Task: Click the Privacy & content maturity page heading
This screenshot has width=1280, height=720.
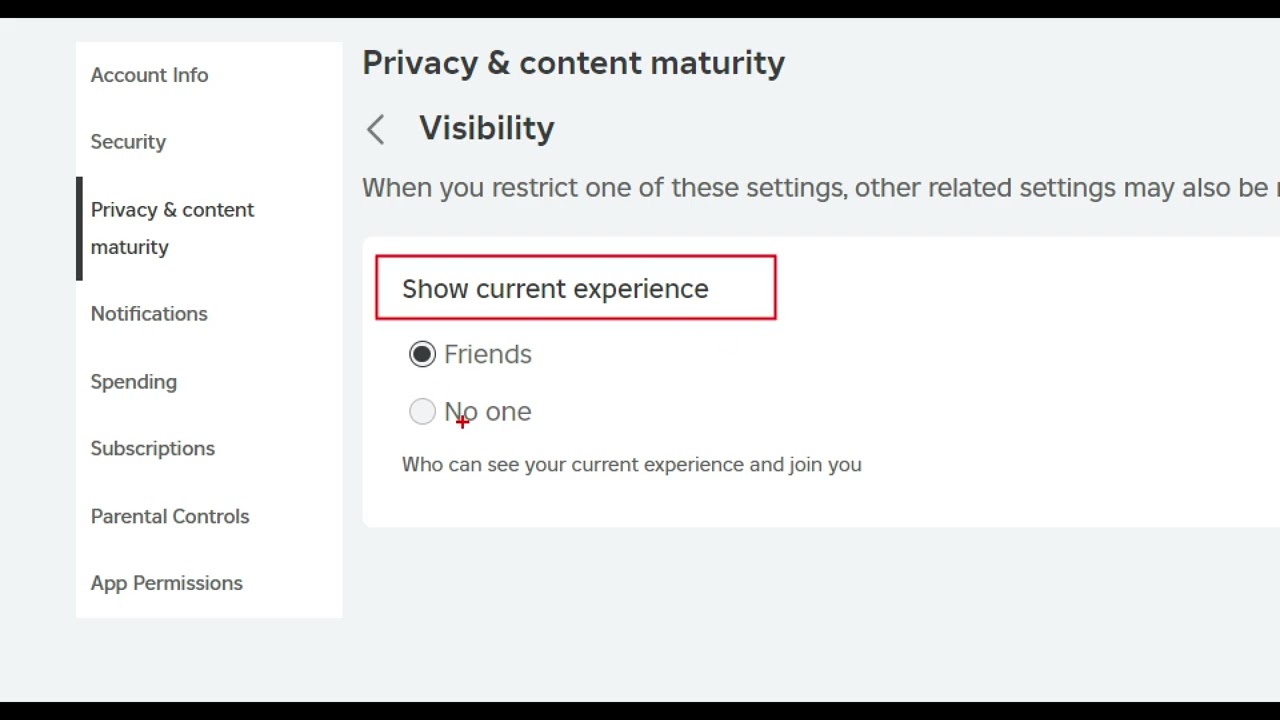Action: pyautogui.click(x=573, y=63)
